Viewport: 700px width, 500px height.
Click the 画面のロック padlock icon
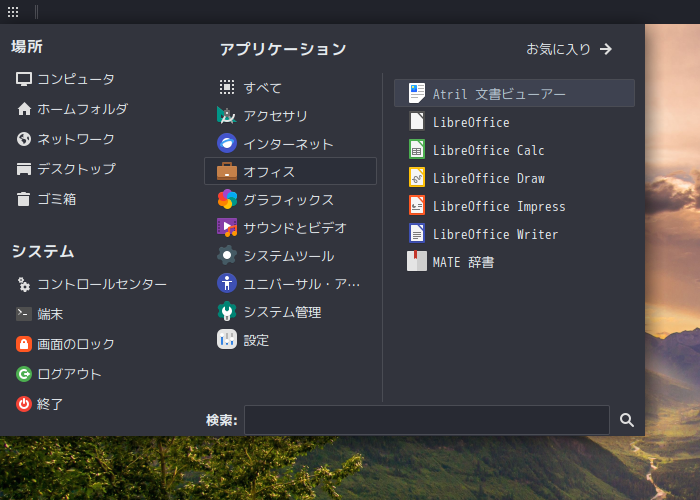(24, 344)
